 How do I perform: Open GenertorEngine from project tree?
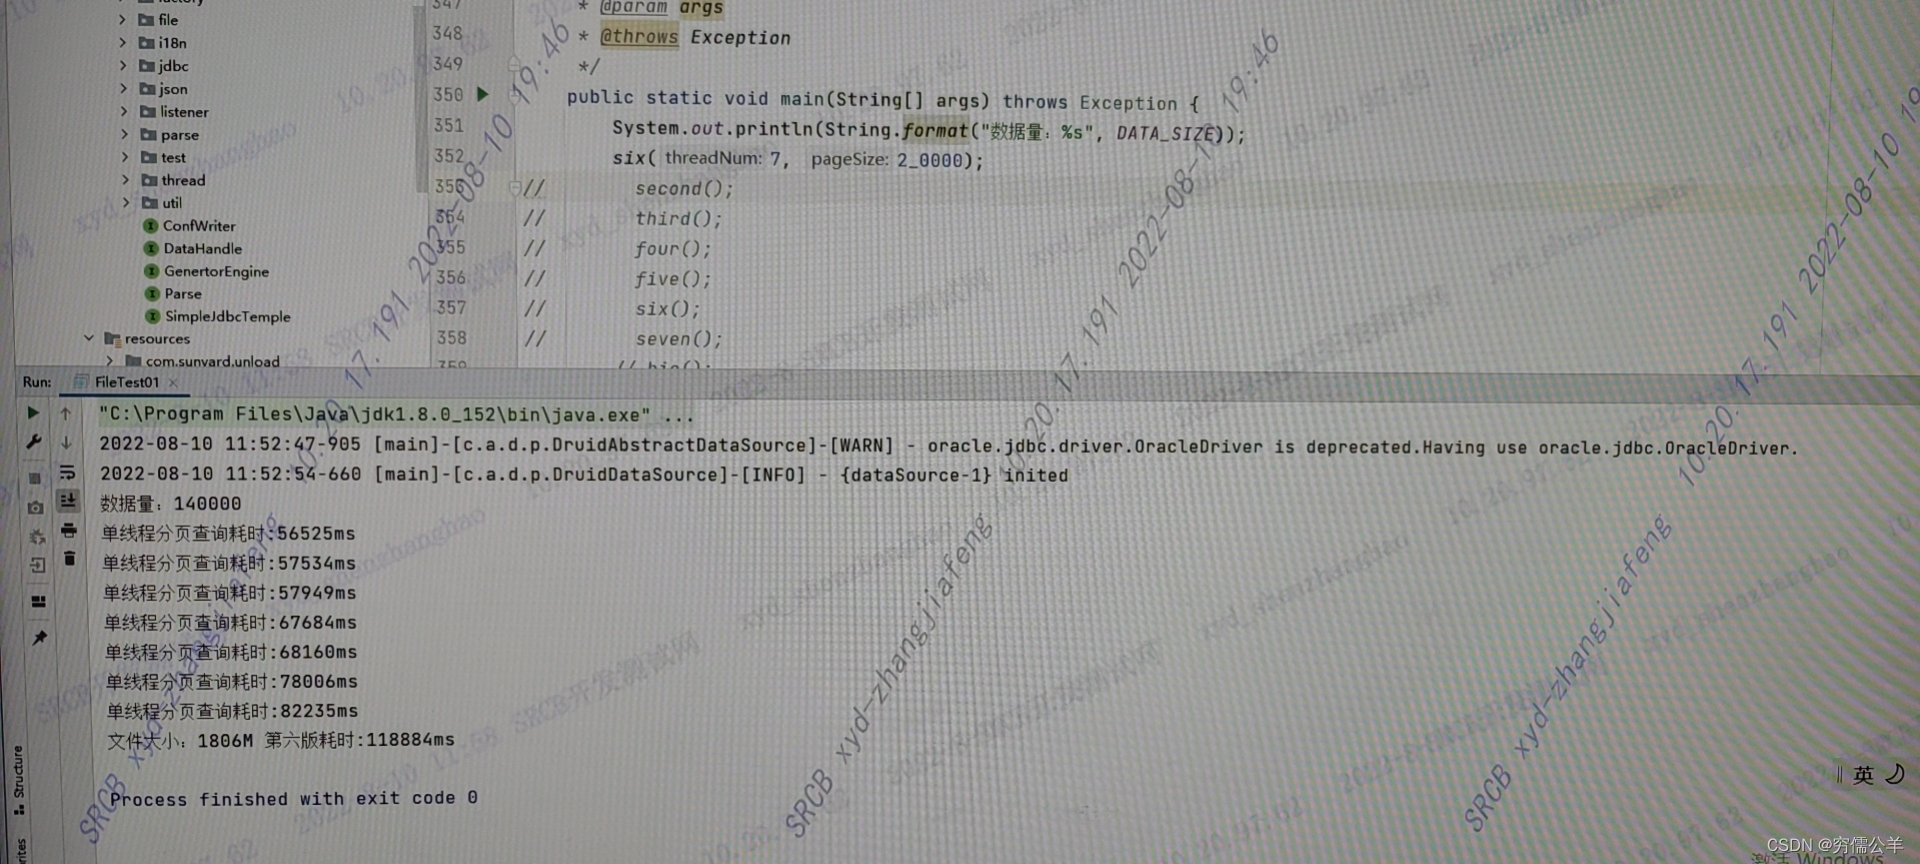216,271
